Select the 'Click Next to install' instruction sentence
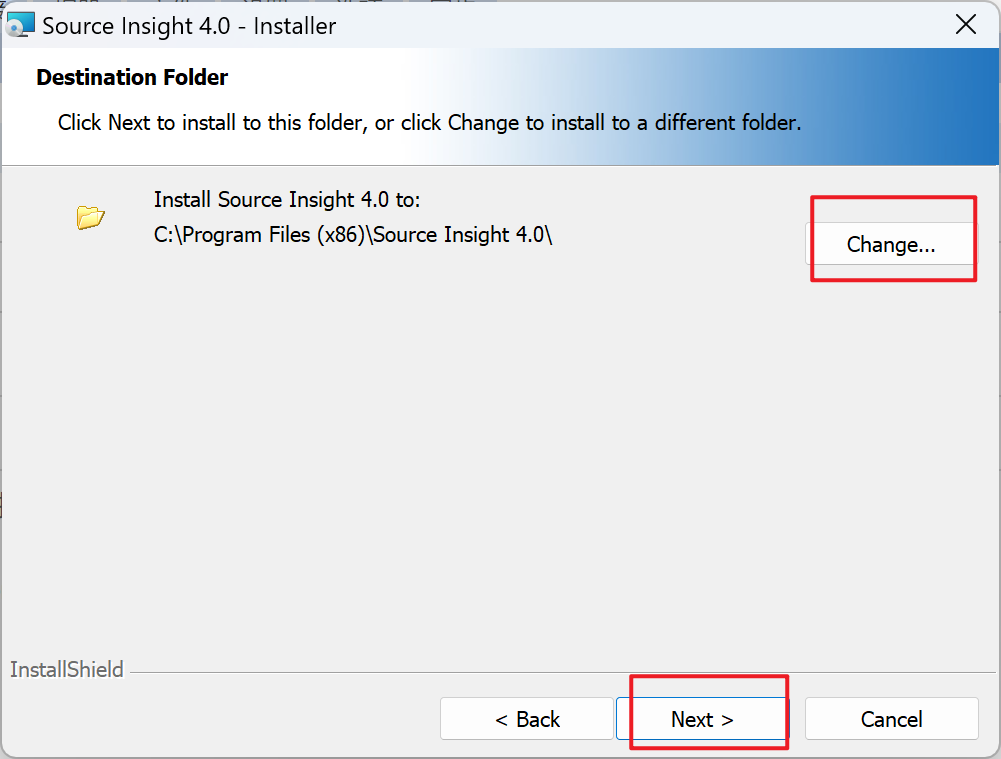The width and height of the screenshot is (1001, 759). (x=430, y=122)
